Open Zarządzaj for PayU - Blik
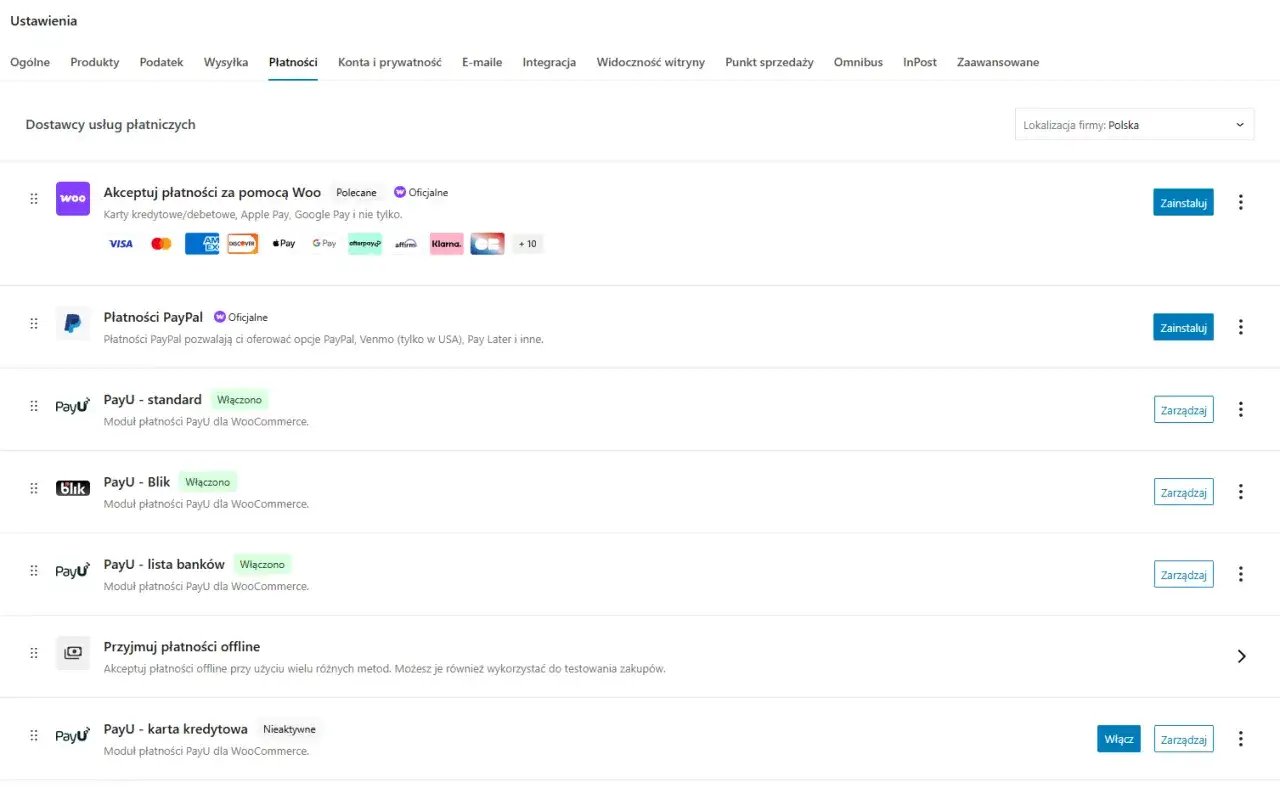The height and width of the screenshot is (799, 1280). coord(1183,491)
